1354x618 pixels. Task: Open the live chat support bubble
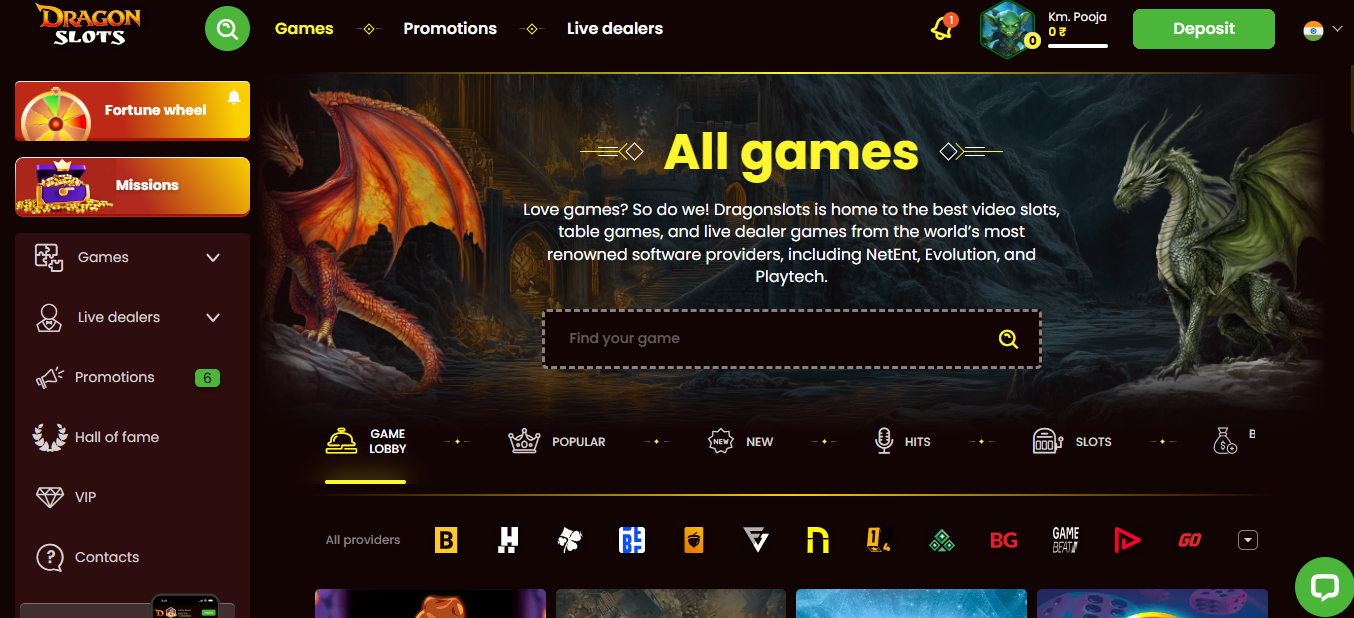[1323, 587]
